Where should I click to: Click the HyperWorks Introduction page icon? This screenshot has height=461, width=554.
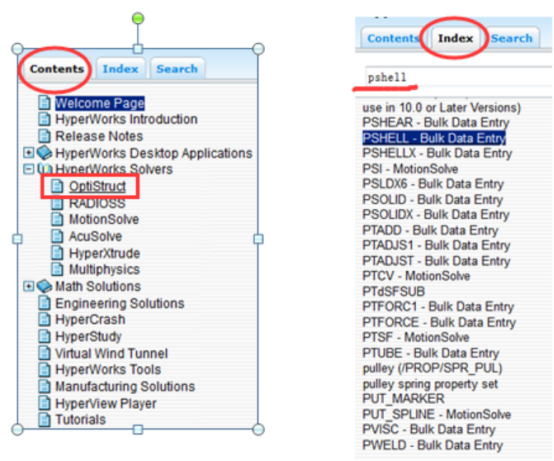pyautogui.click(x=44, y=119)
